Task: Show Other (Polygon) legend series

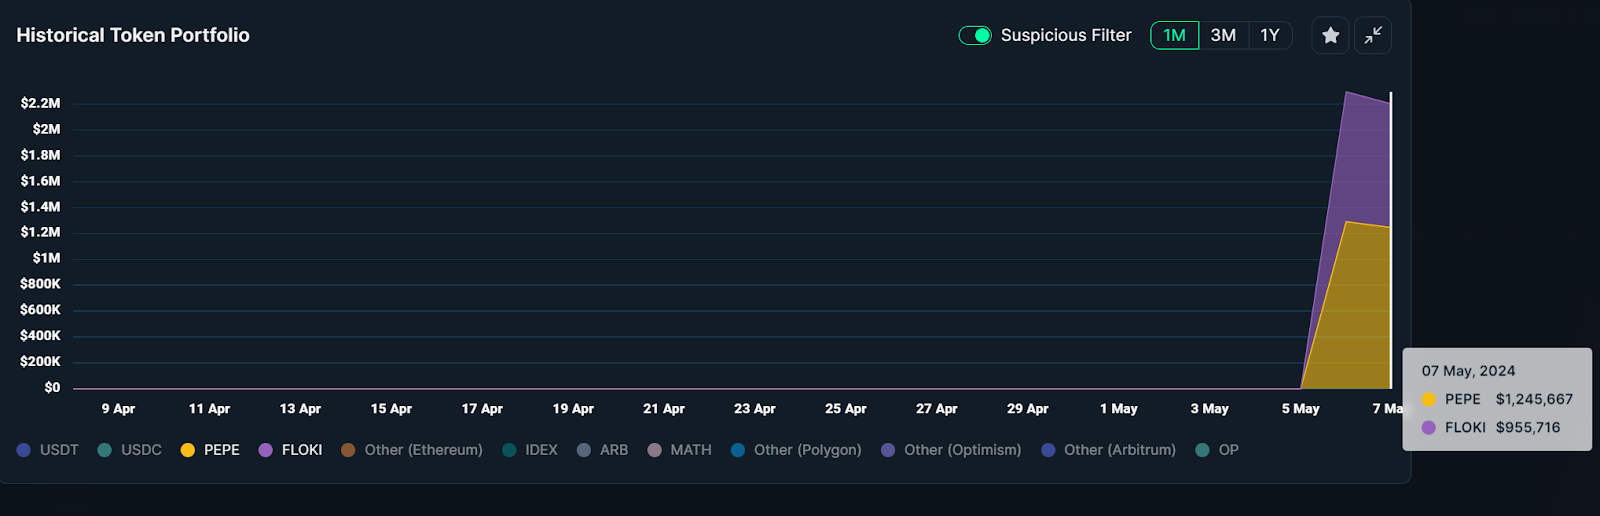Action: pyautogui.click(x=796, y=450)
